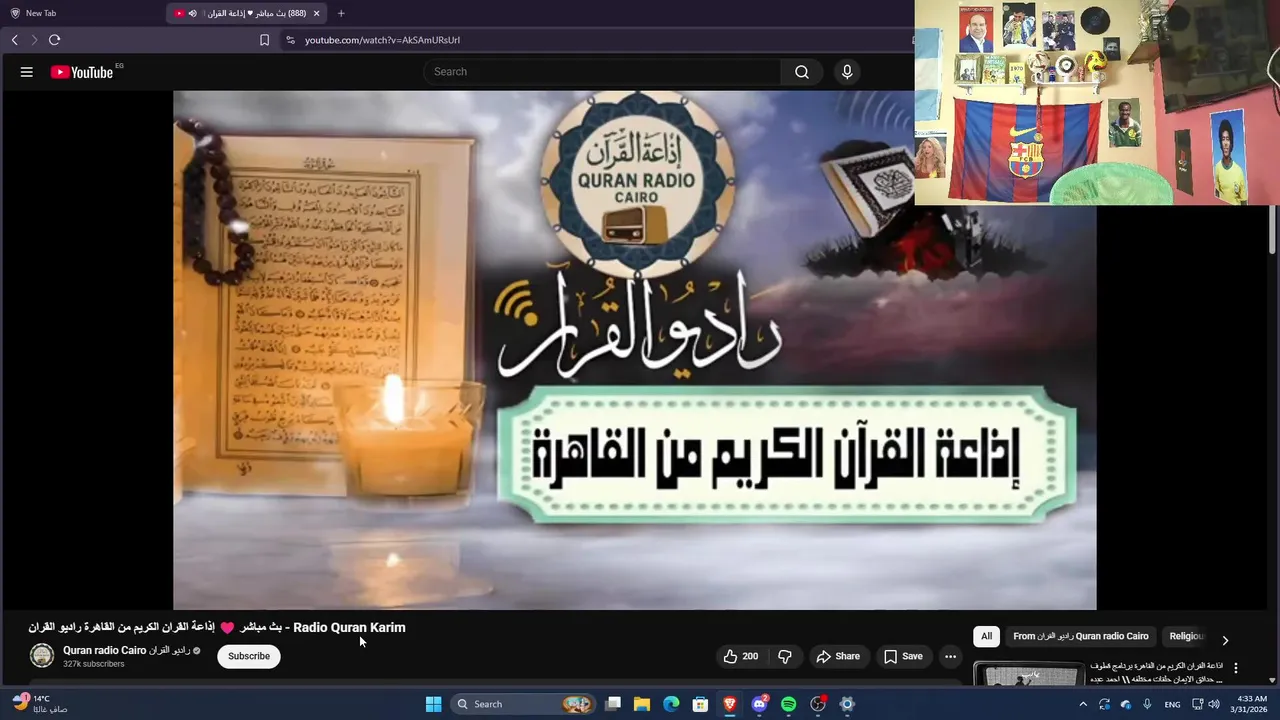Show more filter chips with right chevron
The height and width of the screenshot is (720, 1280).
pyautogui.click(x=1225, y=640)
